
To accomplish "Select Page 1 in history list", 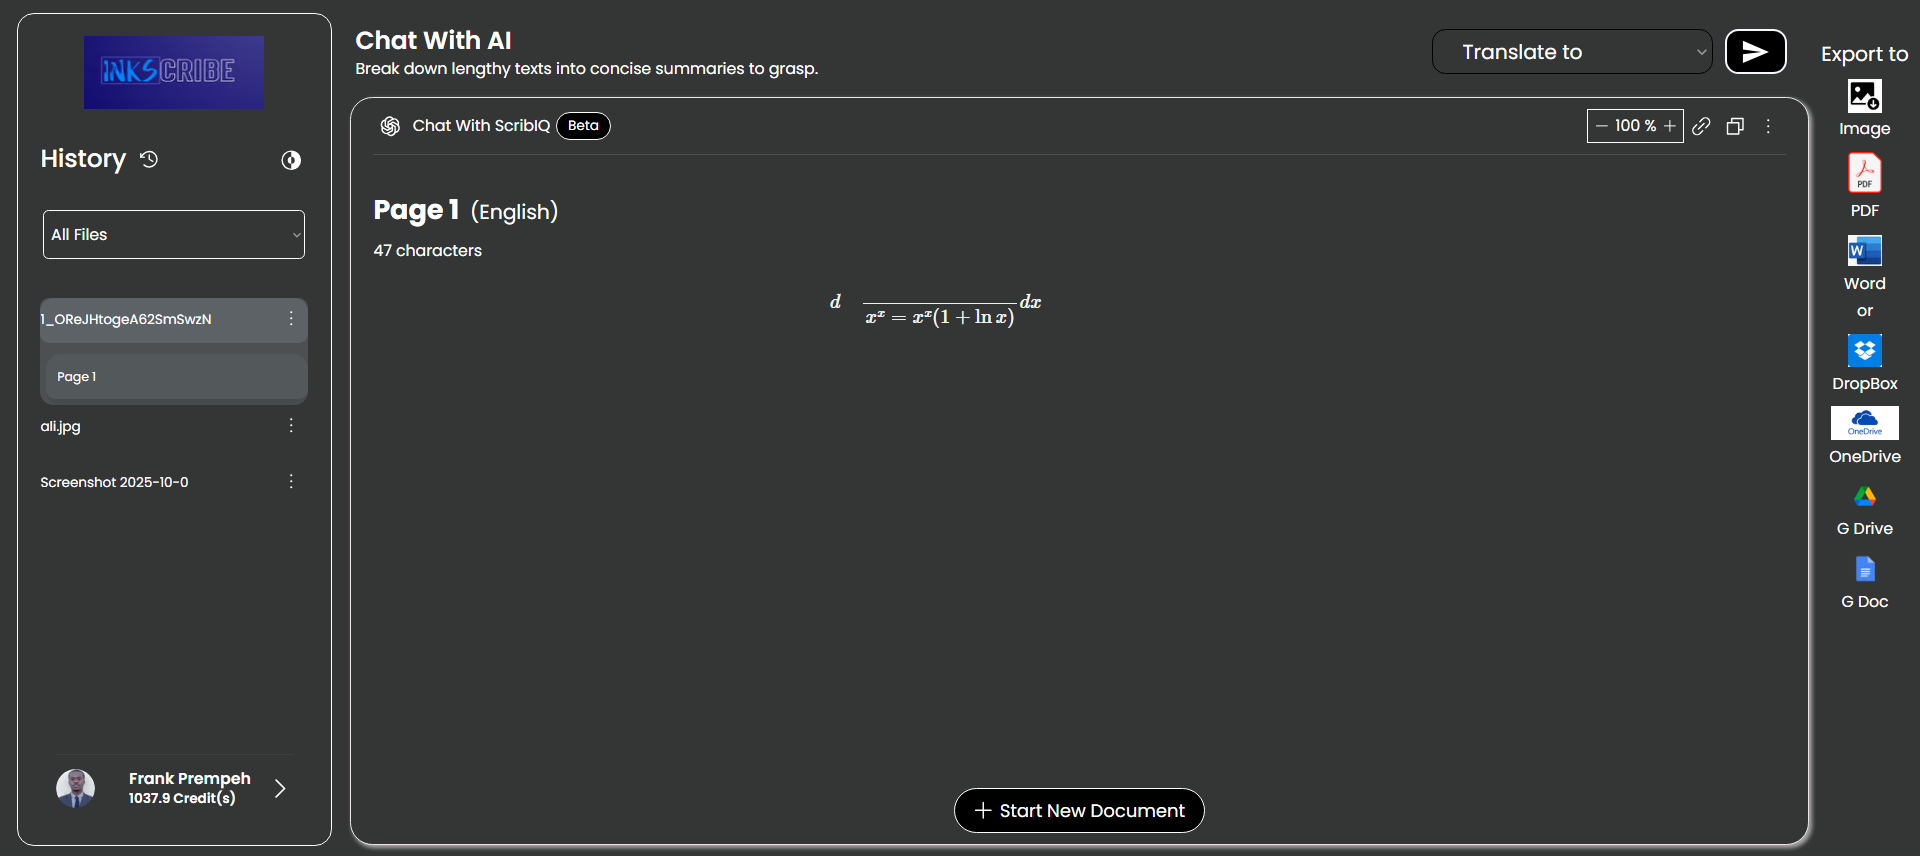I will click(x=175, y=377).
